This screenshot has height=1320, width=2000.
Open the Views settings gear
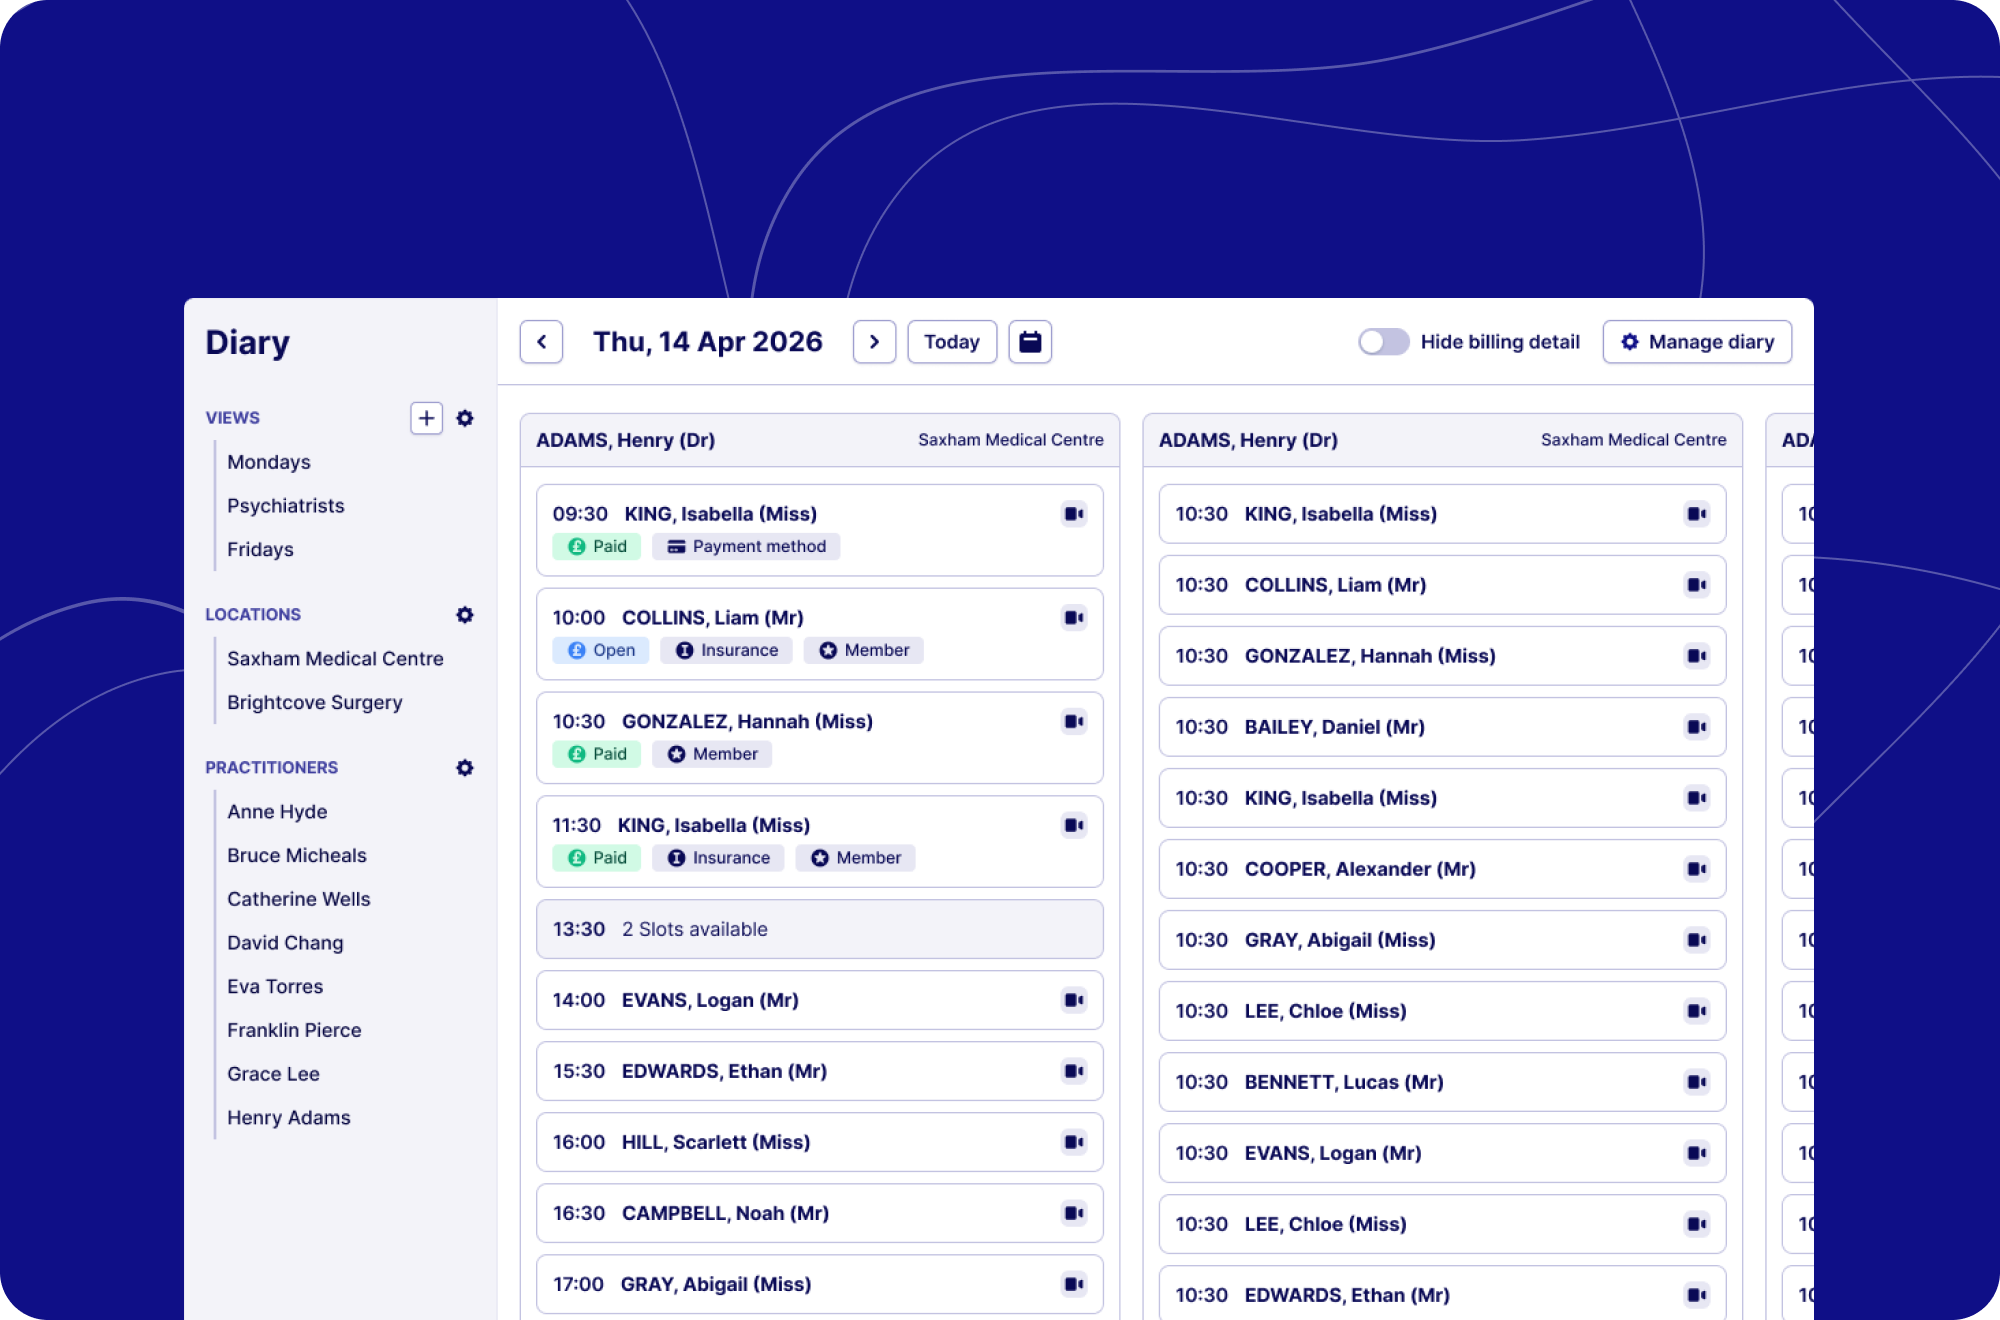[x=465, y=418]
